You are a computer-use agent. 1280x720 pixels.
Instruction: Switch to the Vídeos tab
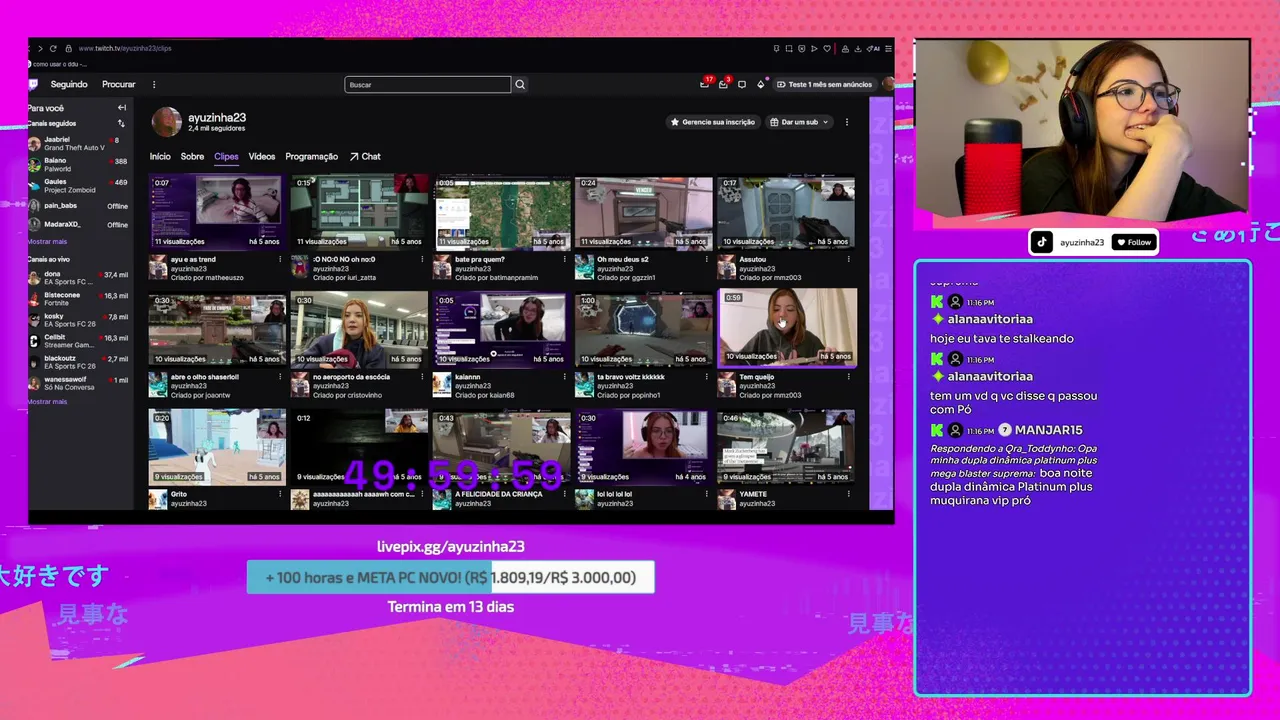click(x=262, y=157)
